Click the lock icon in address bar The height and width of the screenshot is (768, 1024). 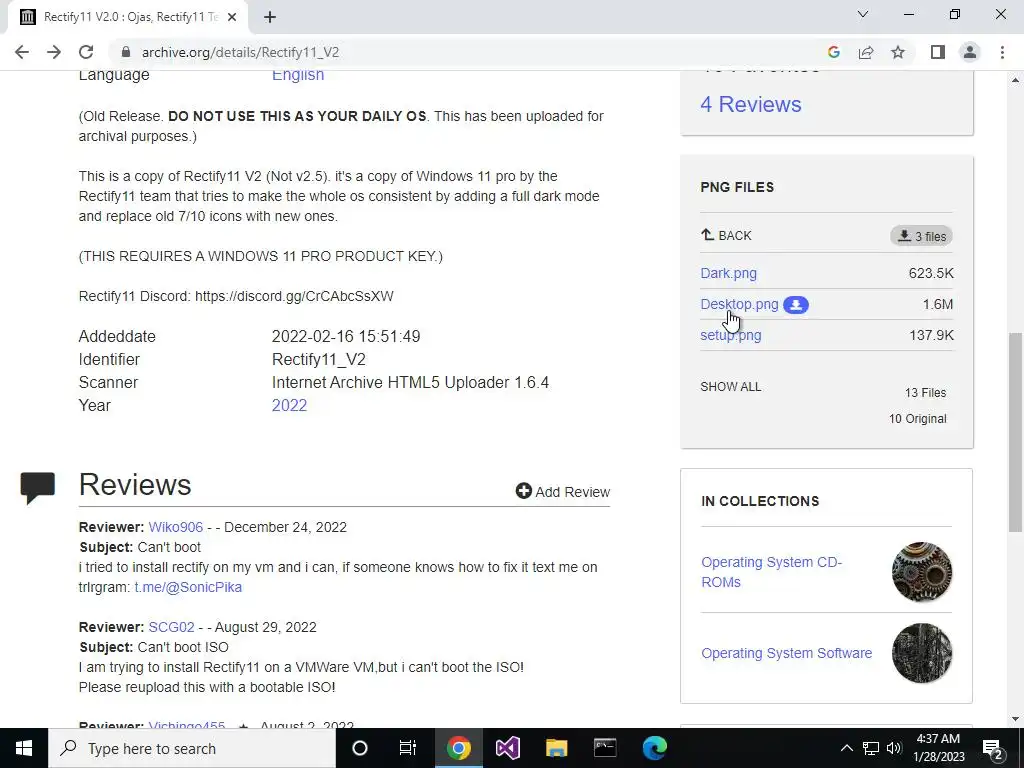(x=126, y=52)
